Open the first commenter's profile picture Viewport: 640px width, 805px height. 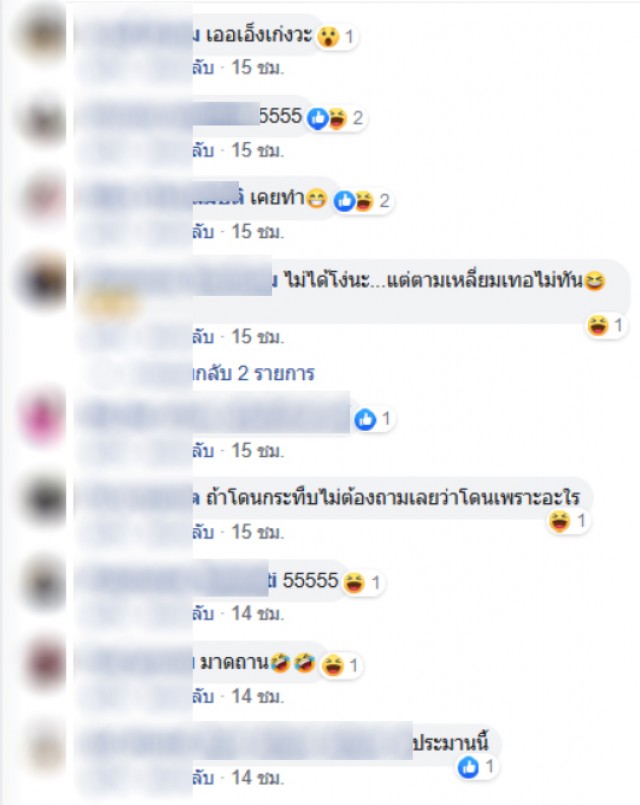pos(42,36)
